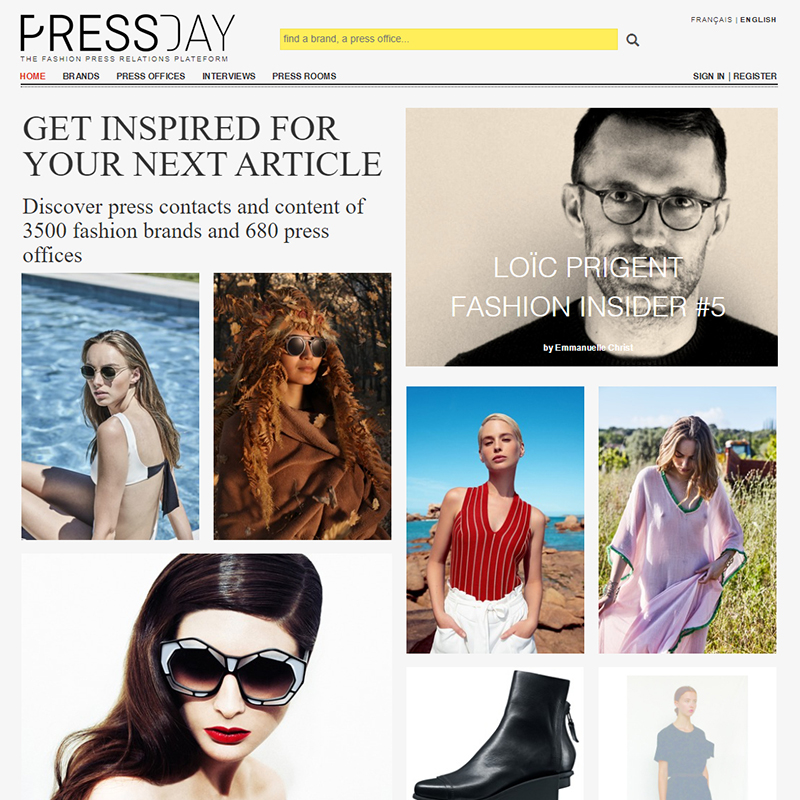Click the PRESSDAY logo
Image resolution: width=800 pixels, height=800 pixels.
(x=128, y=38)
